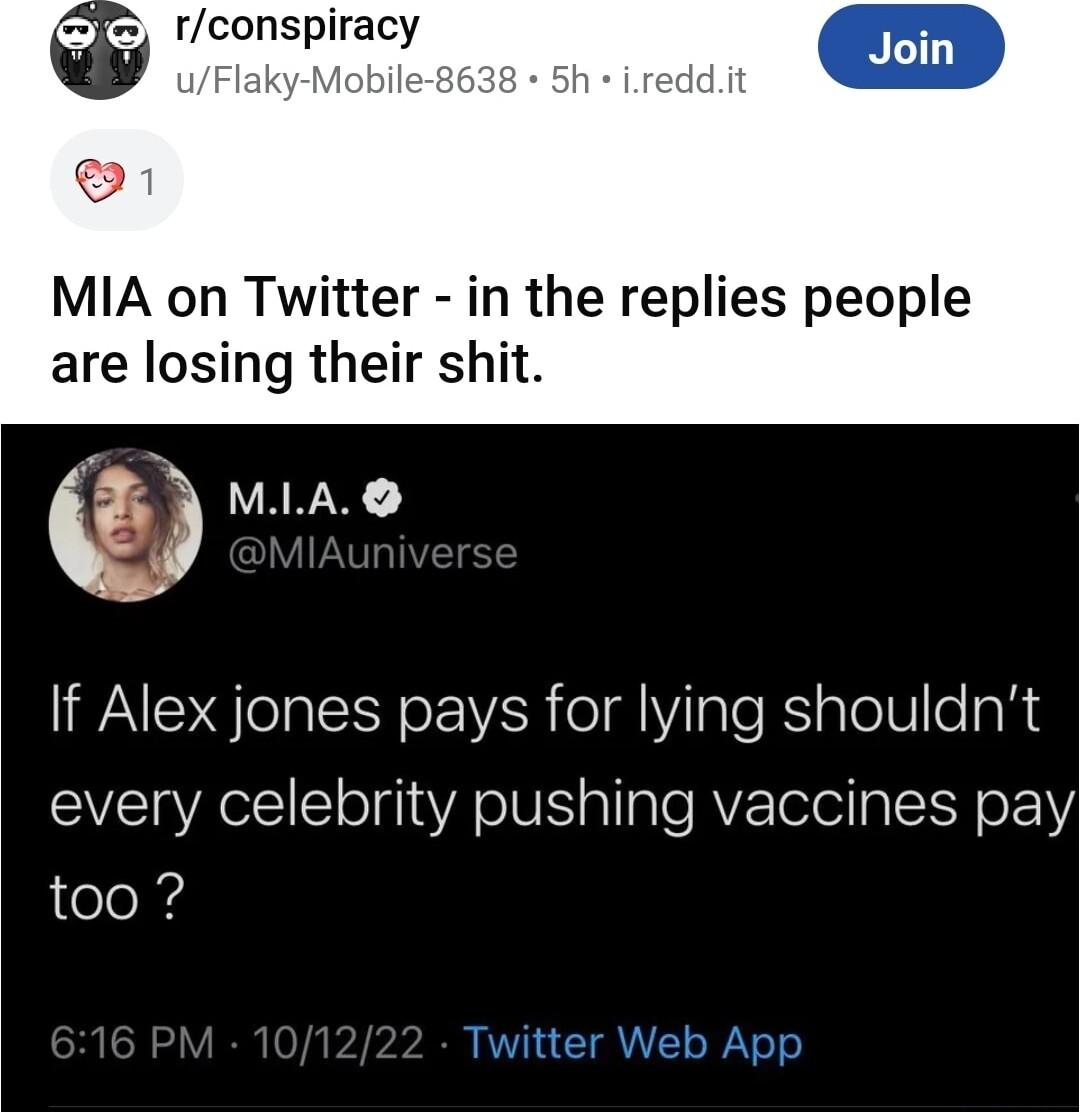The width and height of the screenshot is (1080, 1112).
Task: Open the post title about MIA on Twitter
Action: (510, 330)
